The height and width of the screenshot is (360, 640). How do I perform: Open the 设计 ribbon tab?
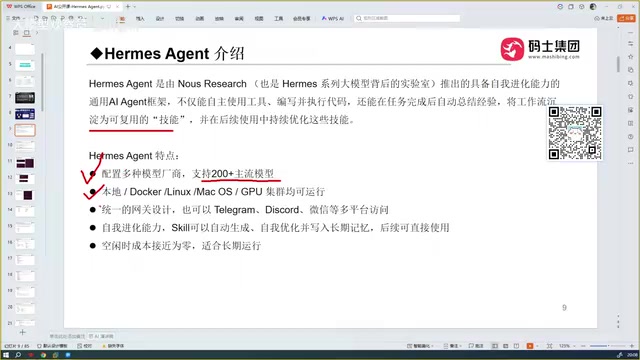pyautogui.click(x=160, y=19)
